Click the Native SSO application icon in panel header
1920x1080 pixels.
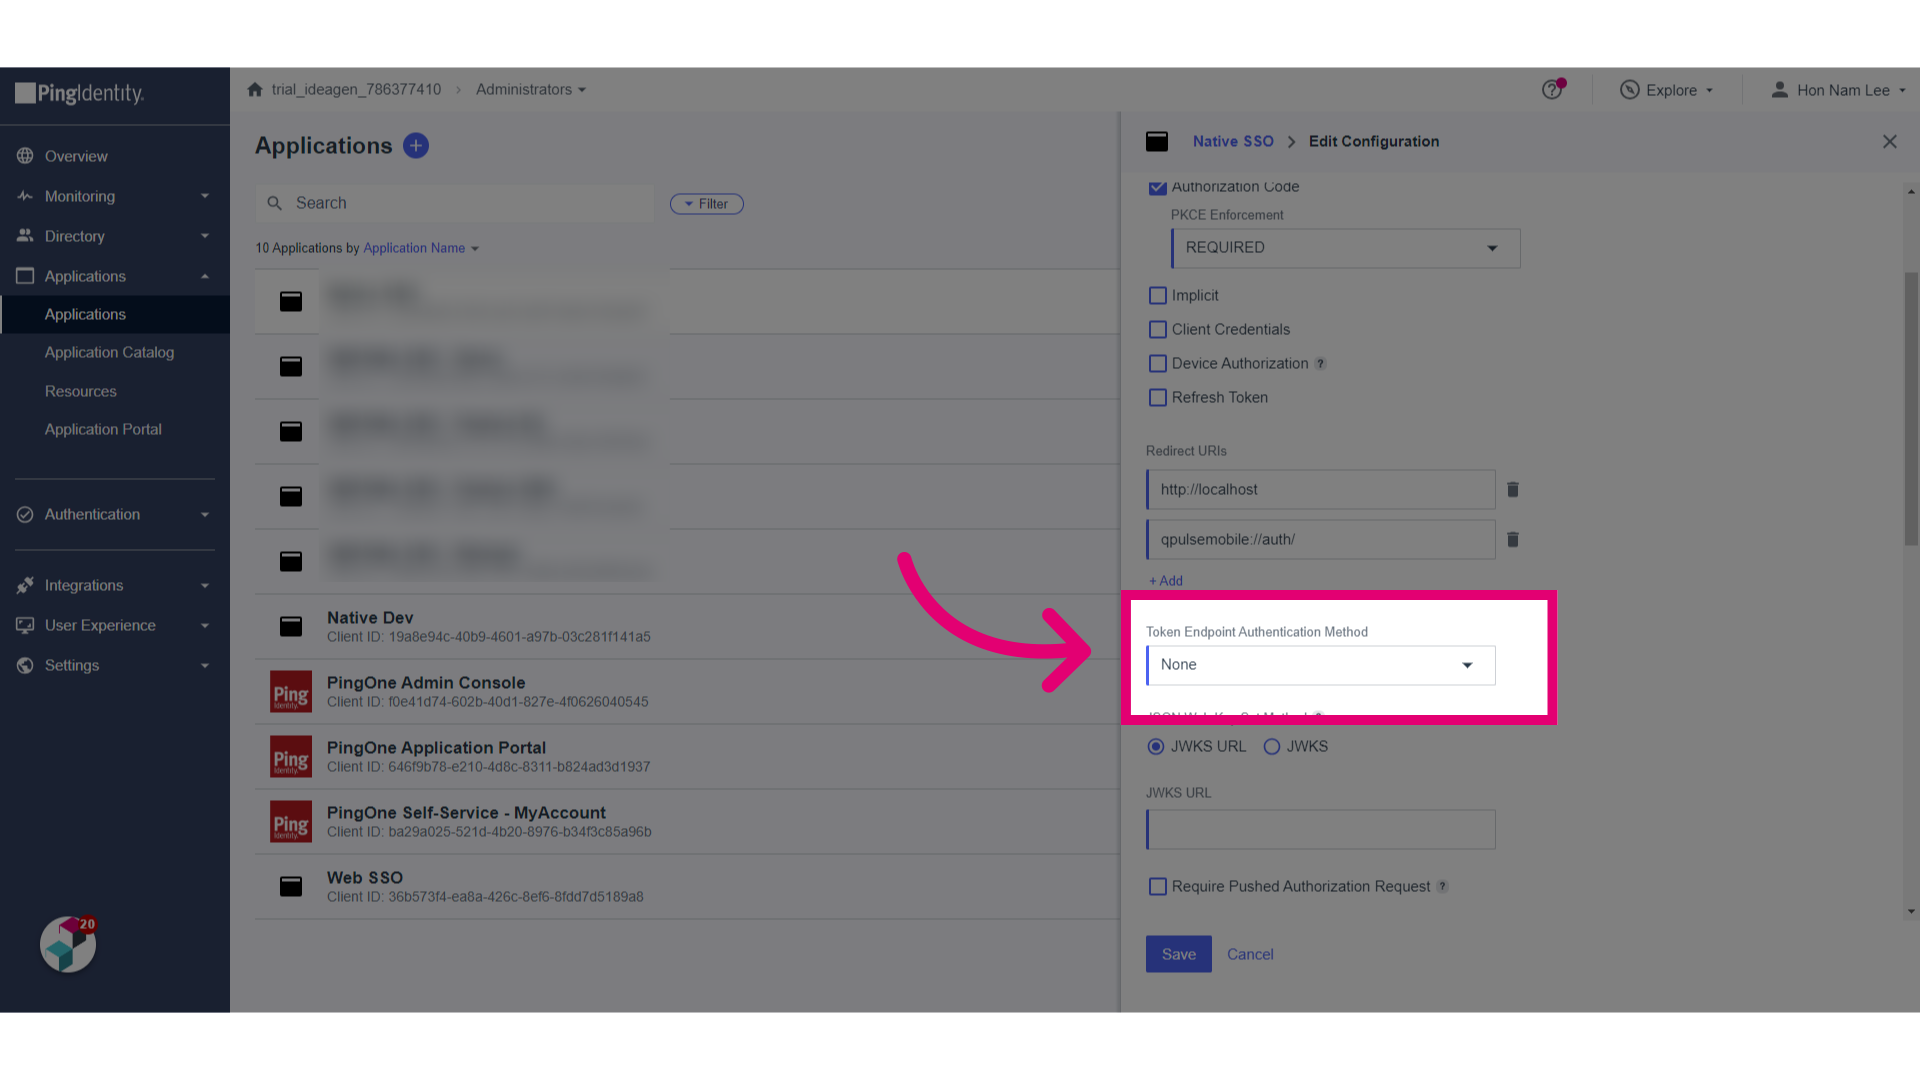(x=1157, y=142)
